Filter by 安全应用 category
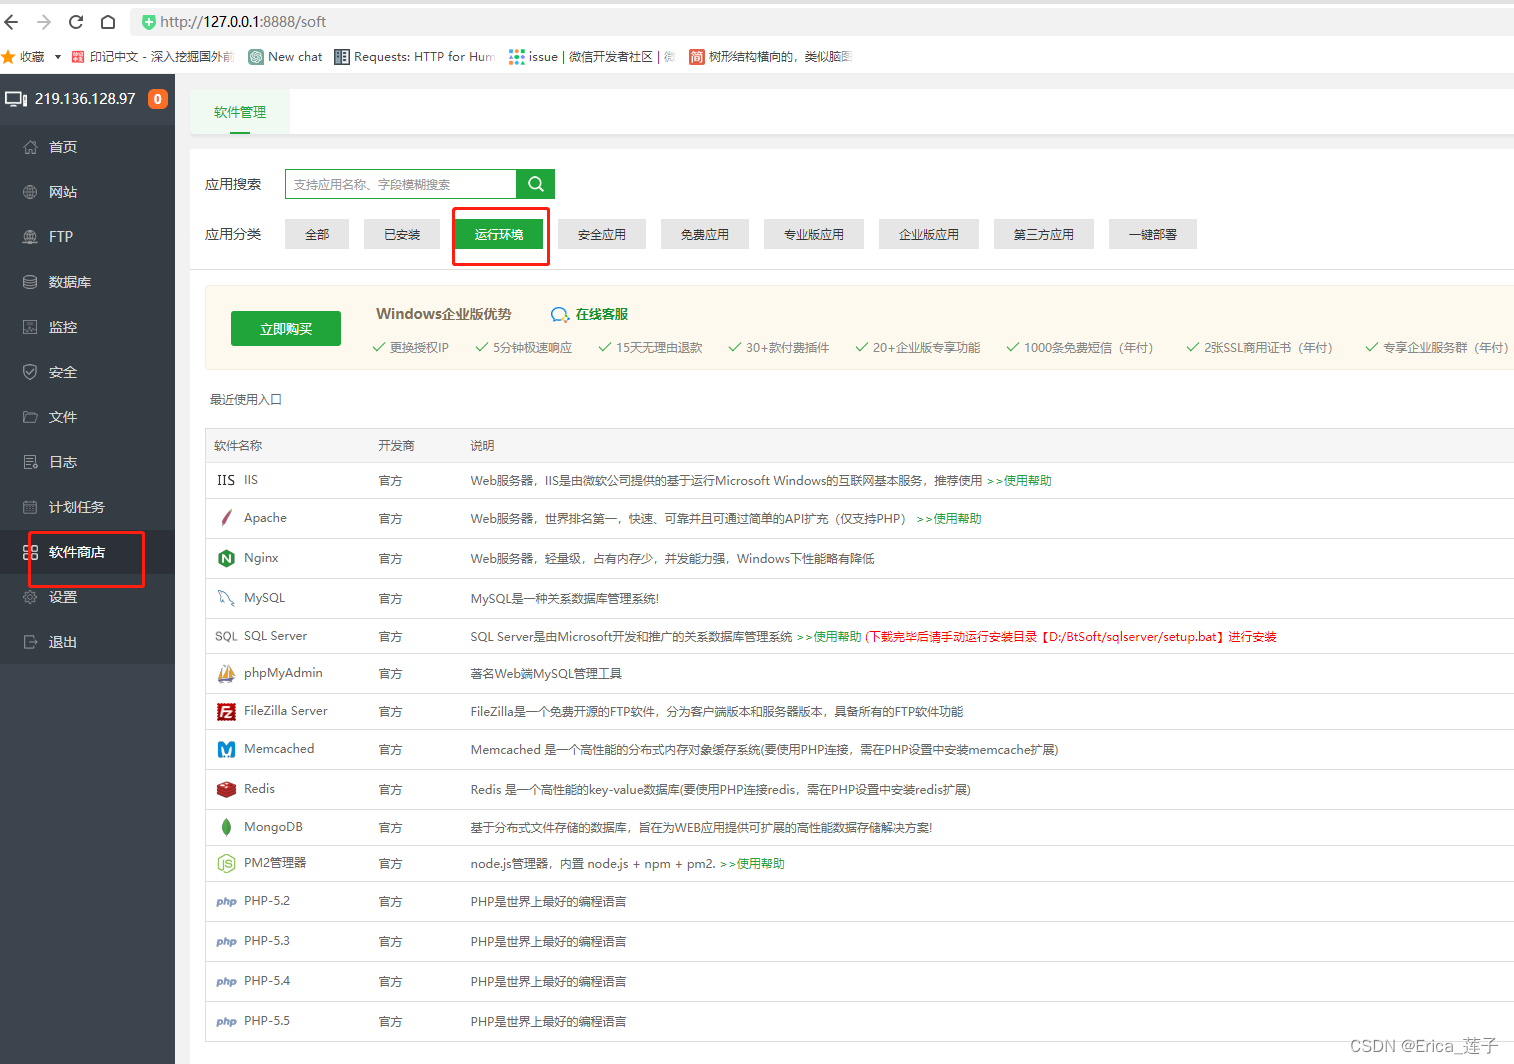The width and height of the screenshot is (1514, 1064). [602, 234]
